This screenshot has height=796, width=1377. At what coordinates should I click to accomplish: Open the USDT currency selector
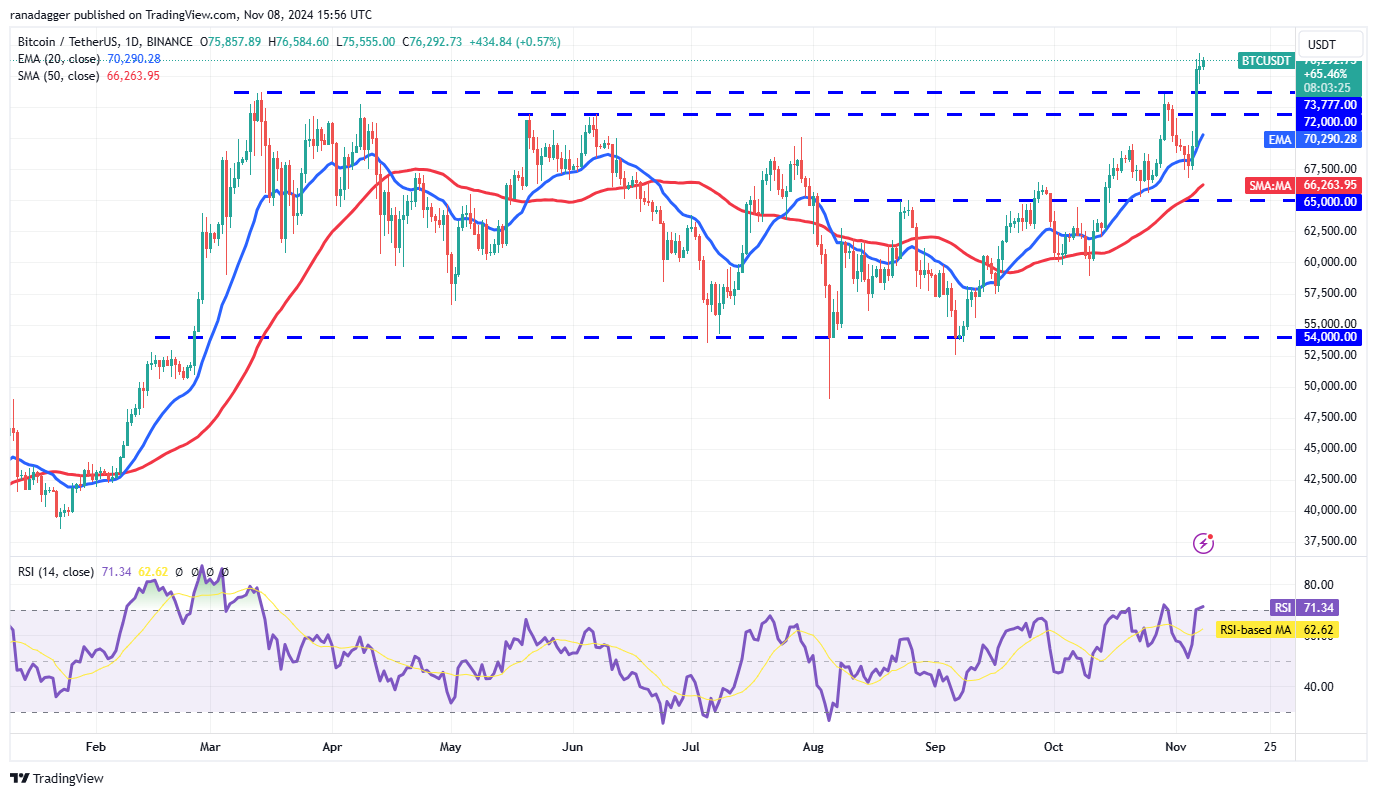pos(1321,44)
